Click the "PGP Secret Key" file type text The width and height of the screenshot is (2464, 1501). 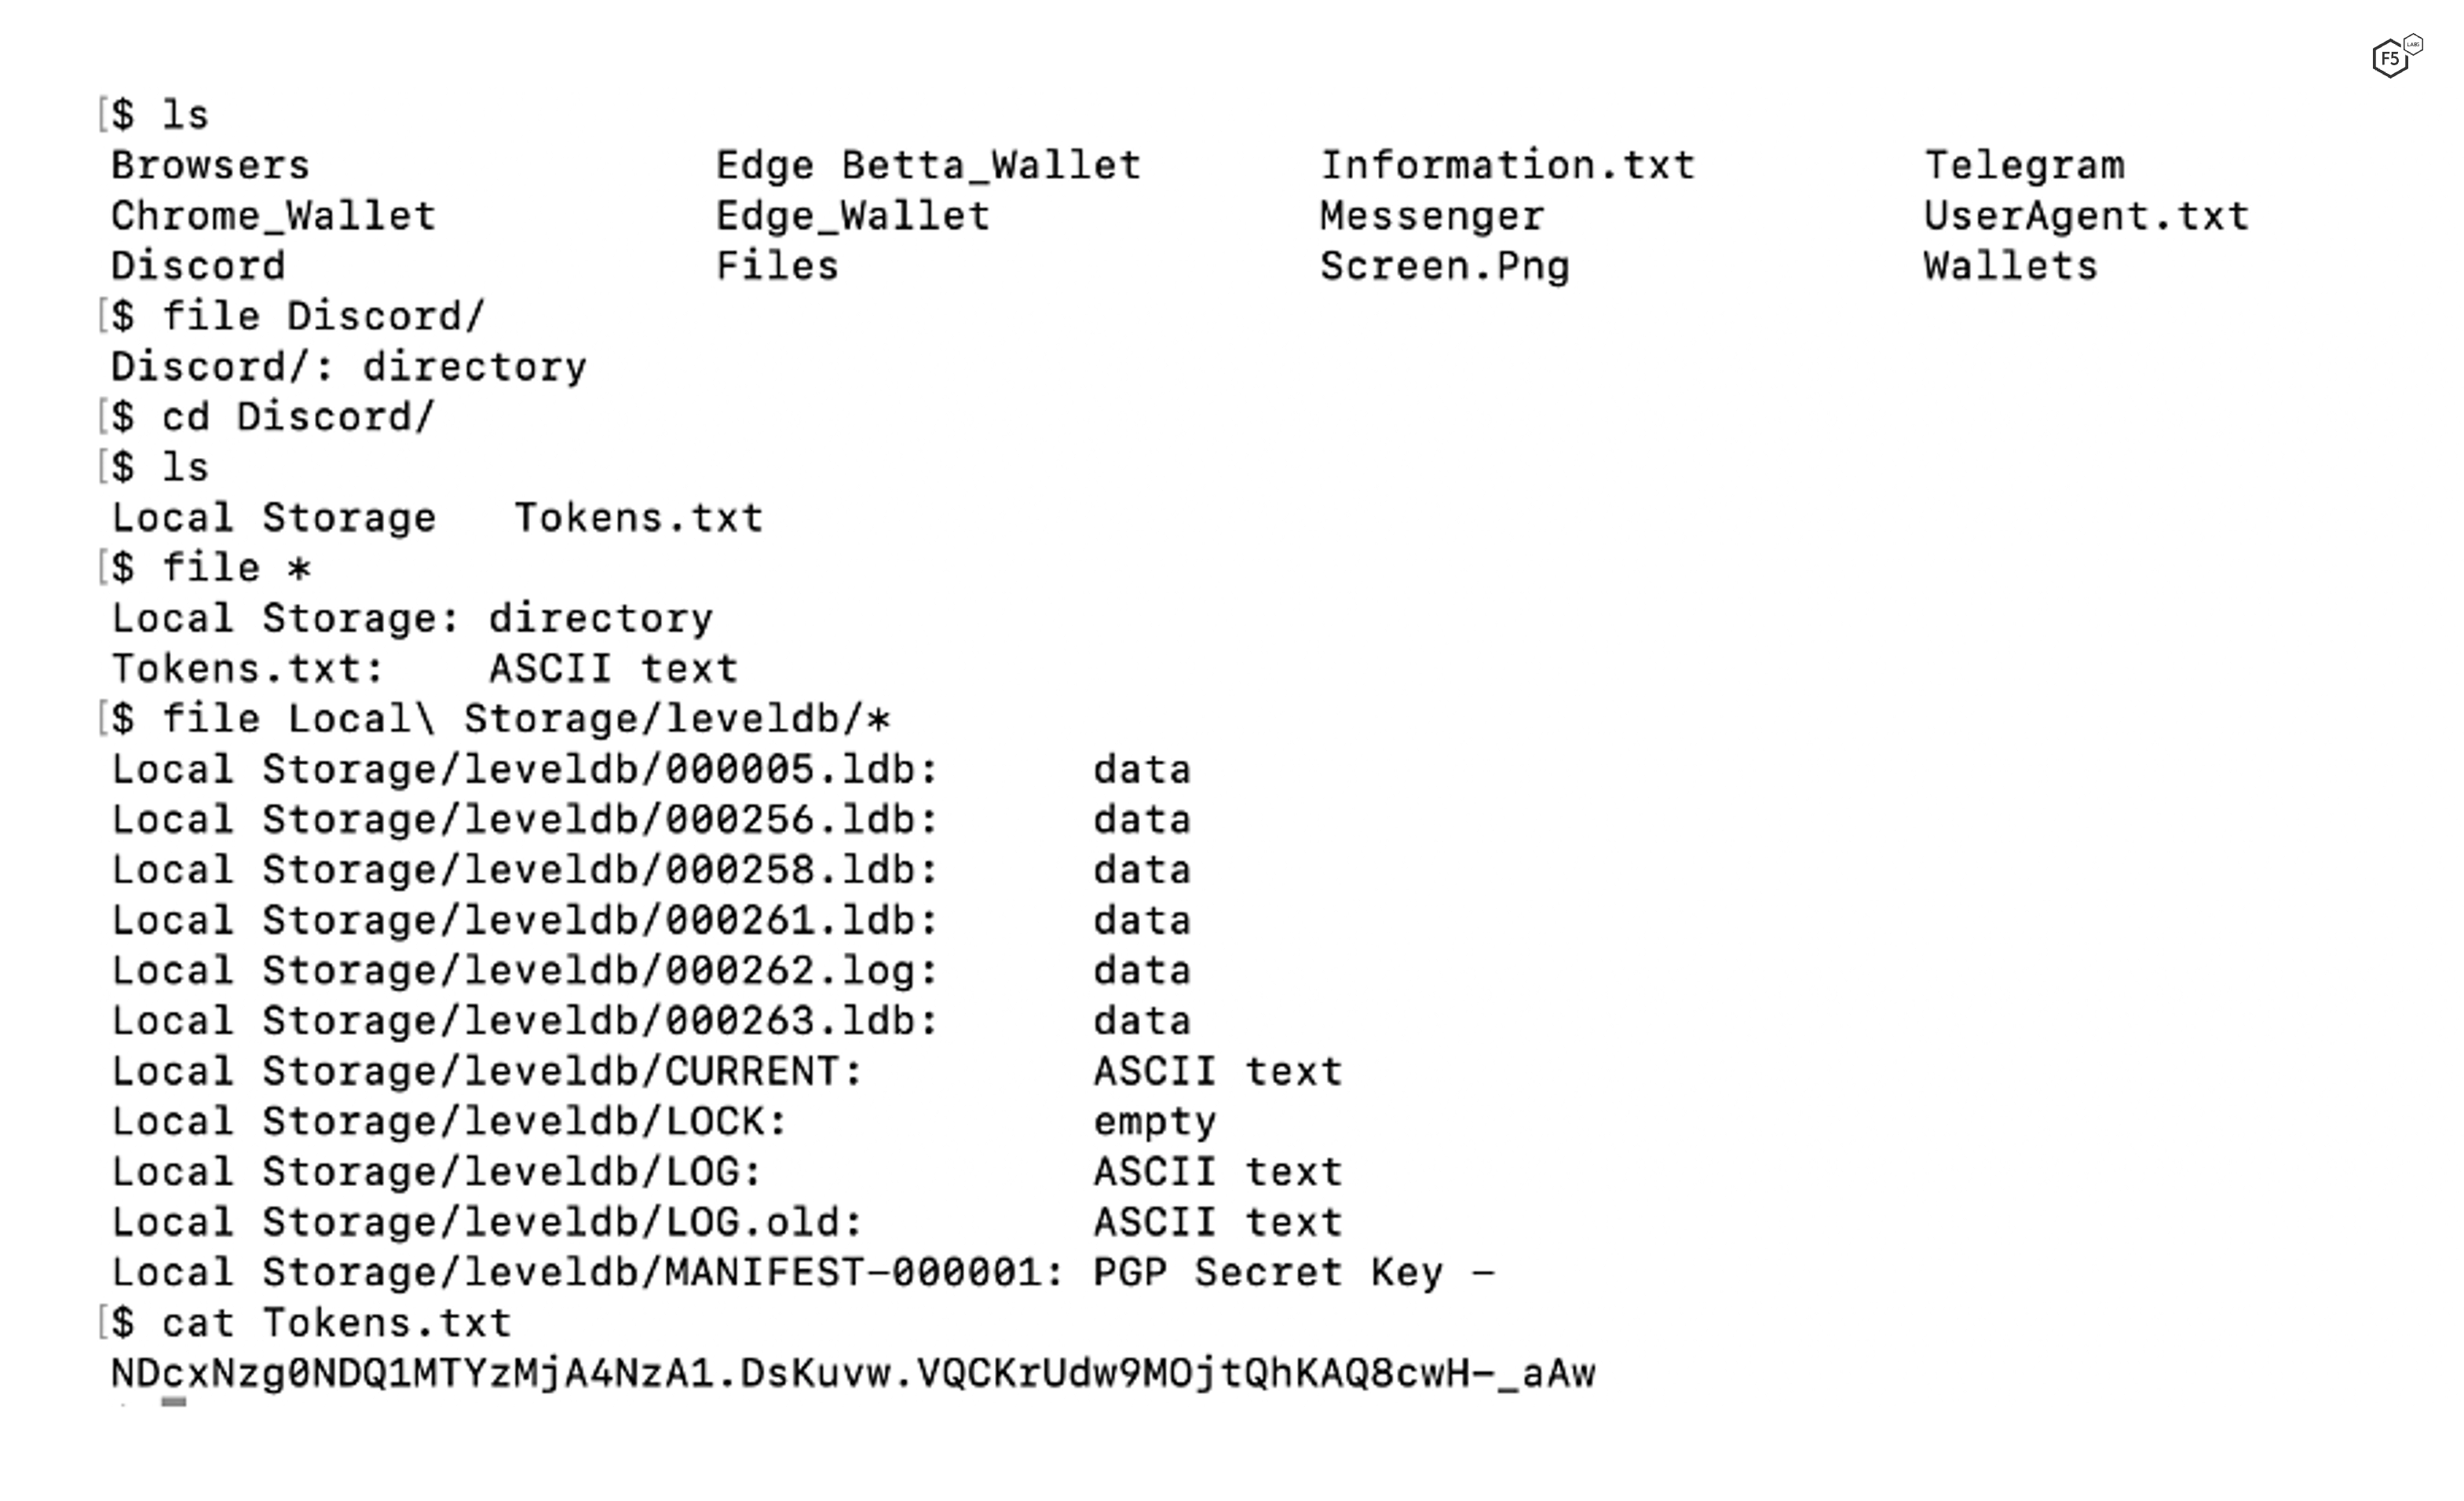pyautogui.click(x=1268, y=1273)
